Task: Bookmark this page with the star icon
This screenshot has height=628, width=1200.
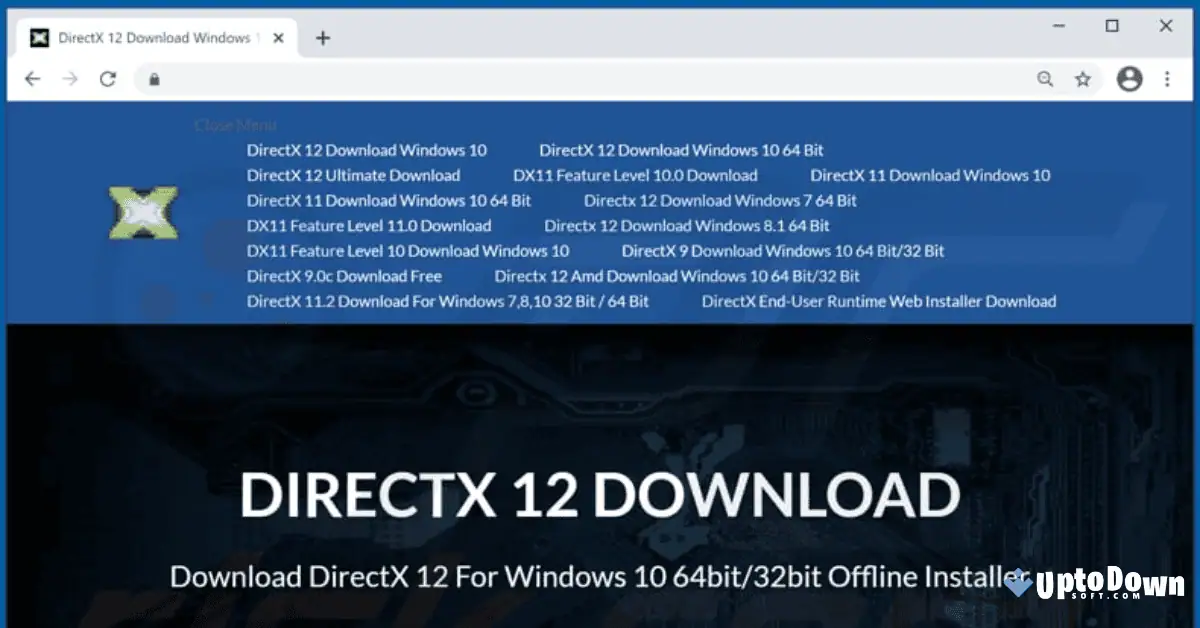Action: 1083,78
